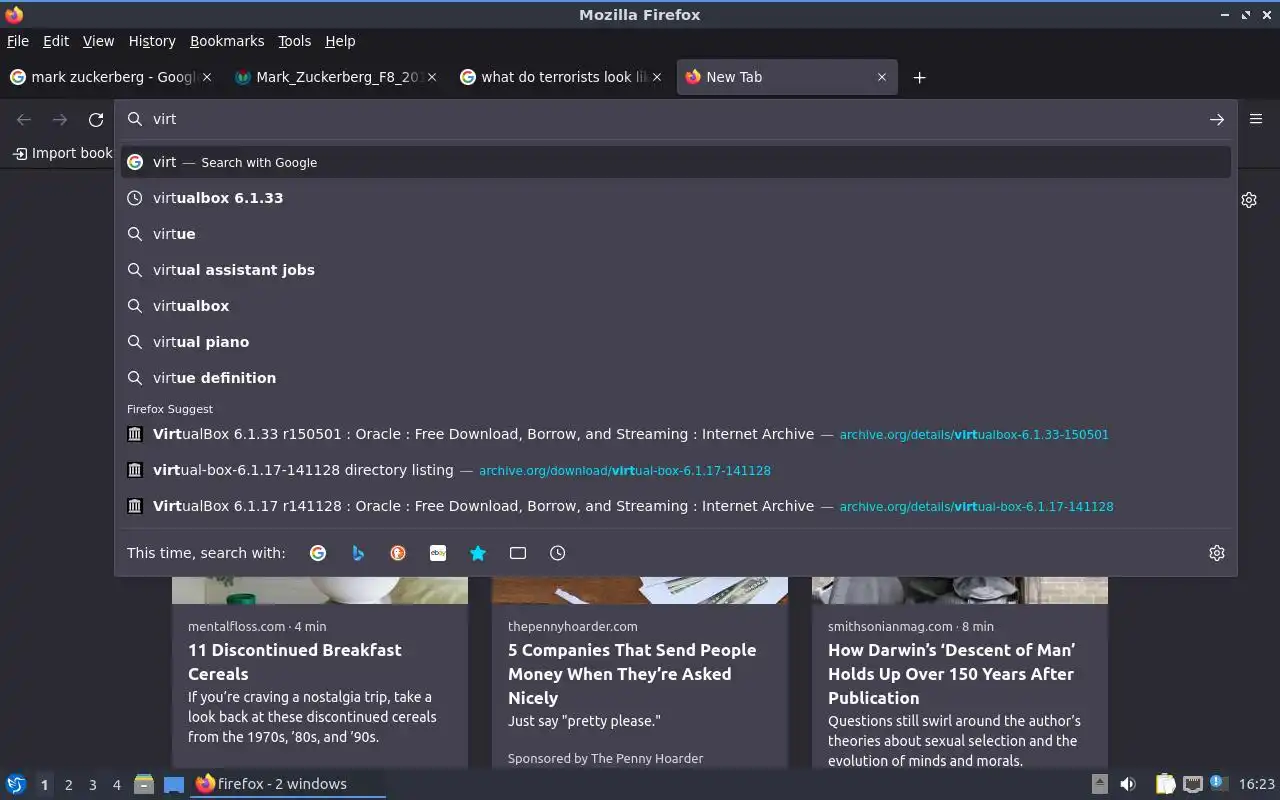Click the system menu icon in the taskbar
This screenshot has height=800, width=1280.
16,784
